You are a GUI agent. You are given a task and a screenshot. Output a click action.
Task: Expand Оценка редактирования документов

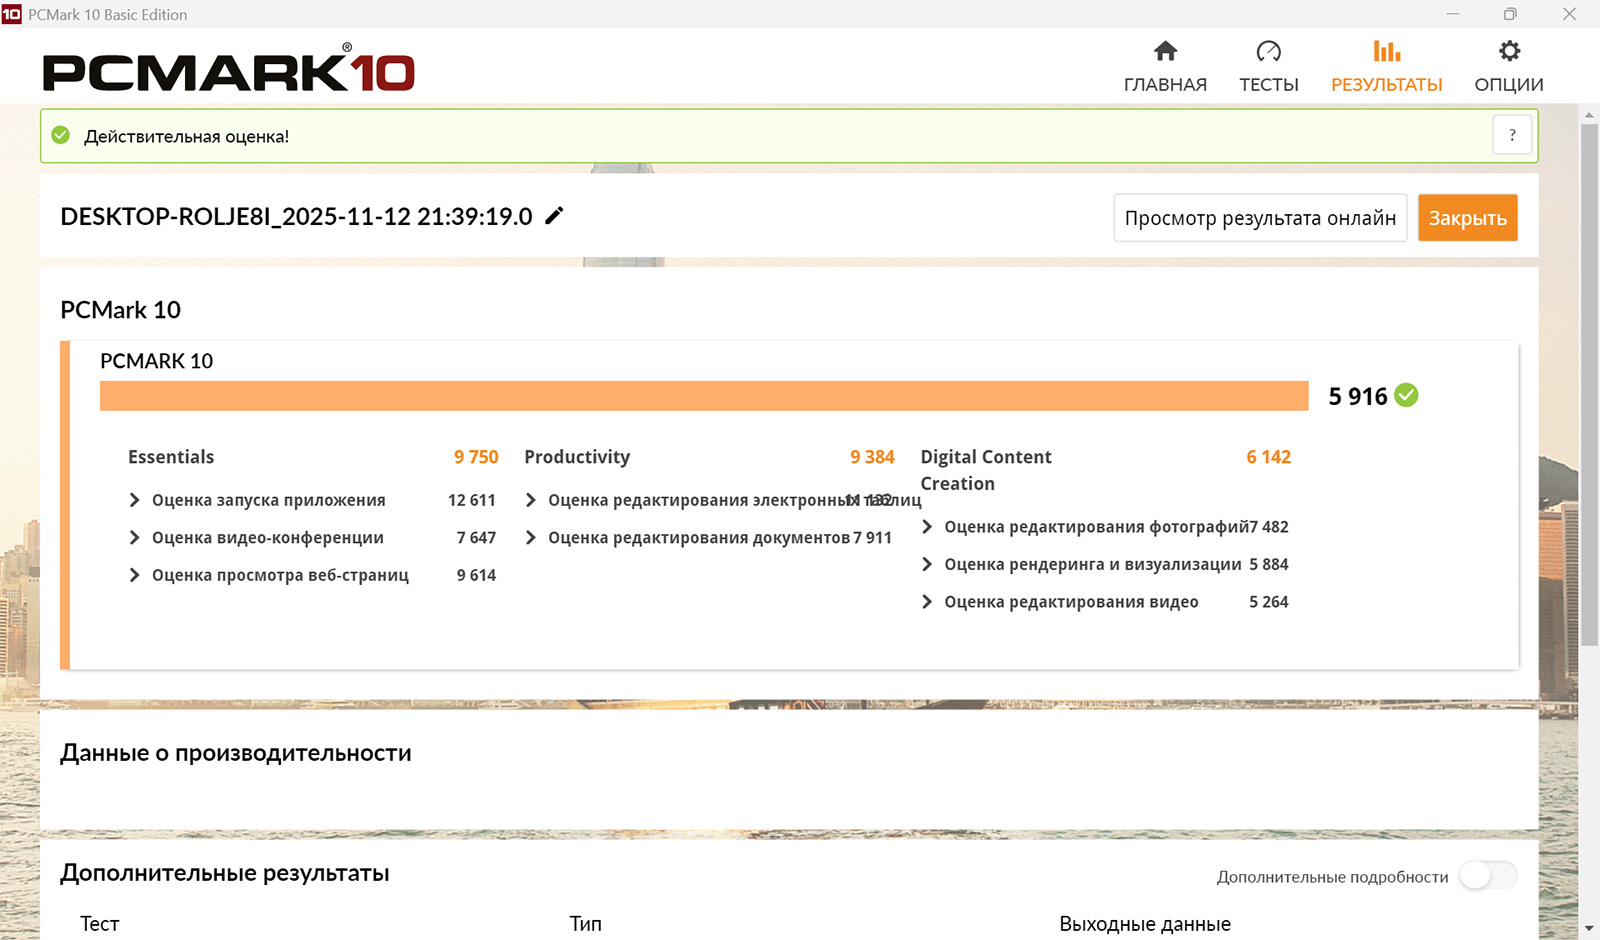[x=531, y=538]
